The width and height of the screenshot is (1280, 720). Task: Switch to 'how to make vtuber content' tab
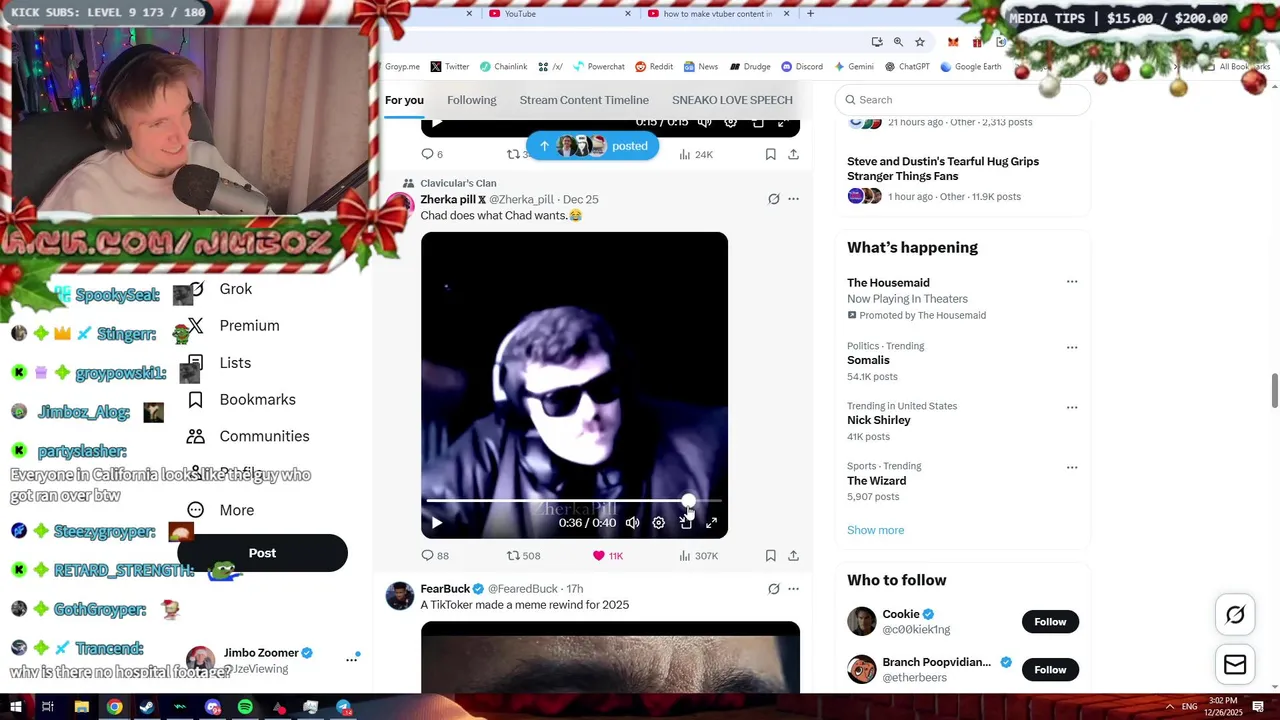[718, 14]
